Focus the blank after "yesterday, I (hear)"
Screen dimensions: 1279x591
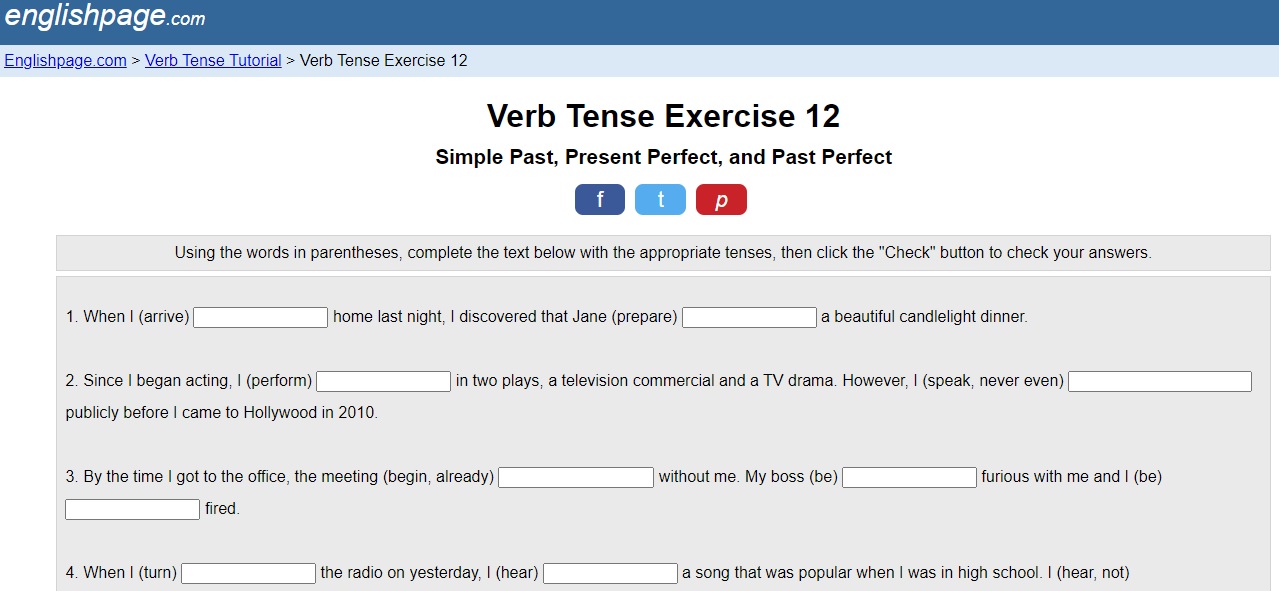[x=610, y=573]
